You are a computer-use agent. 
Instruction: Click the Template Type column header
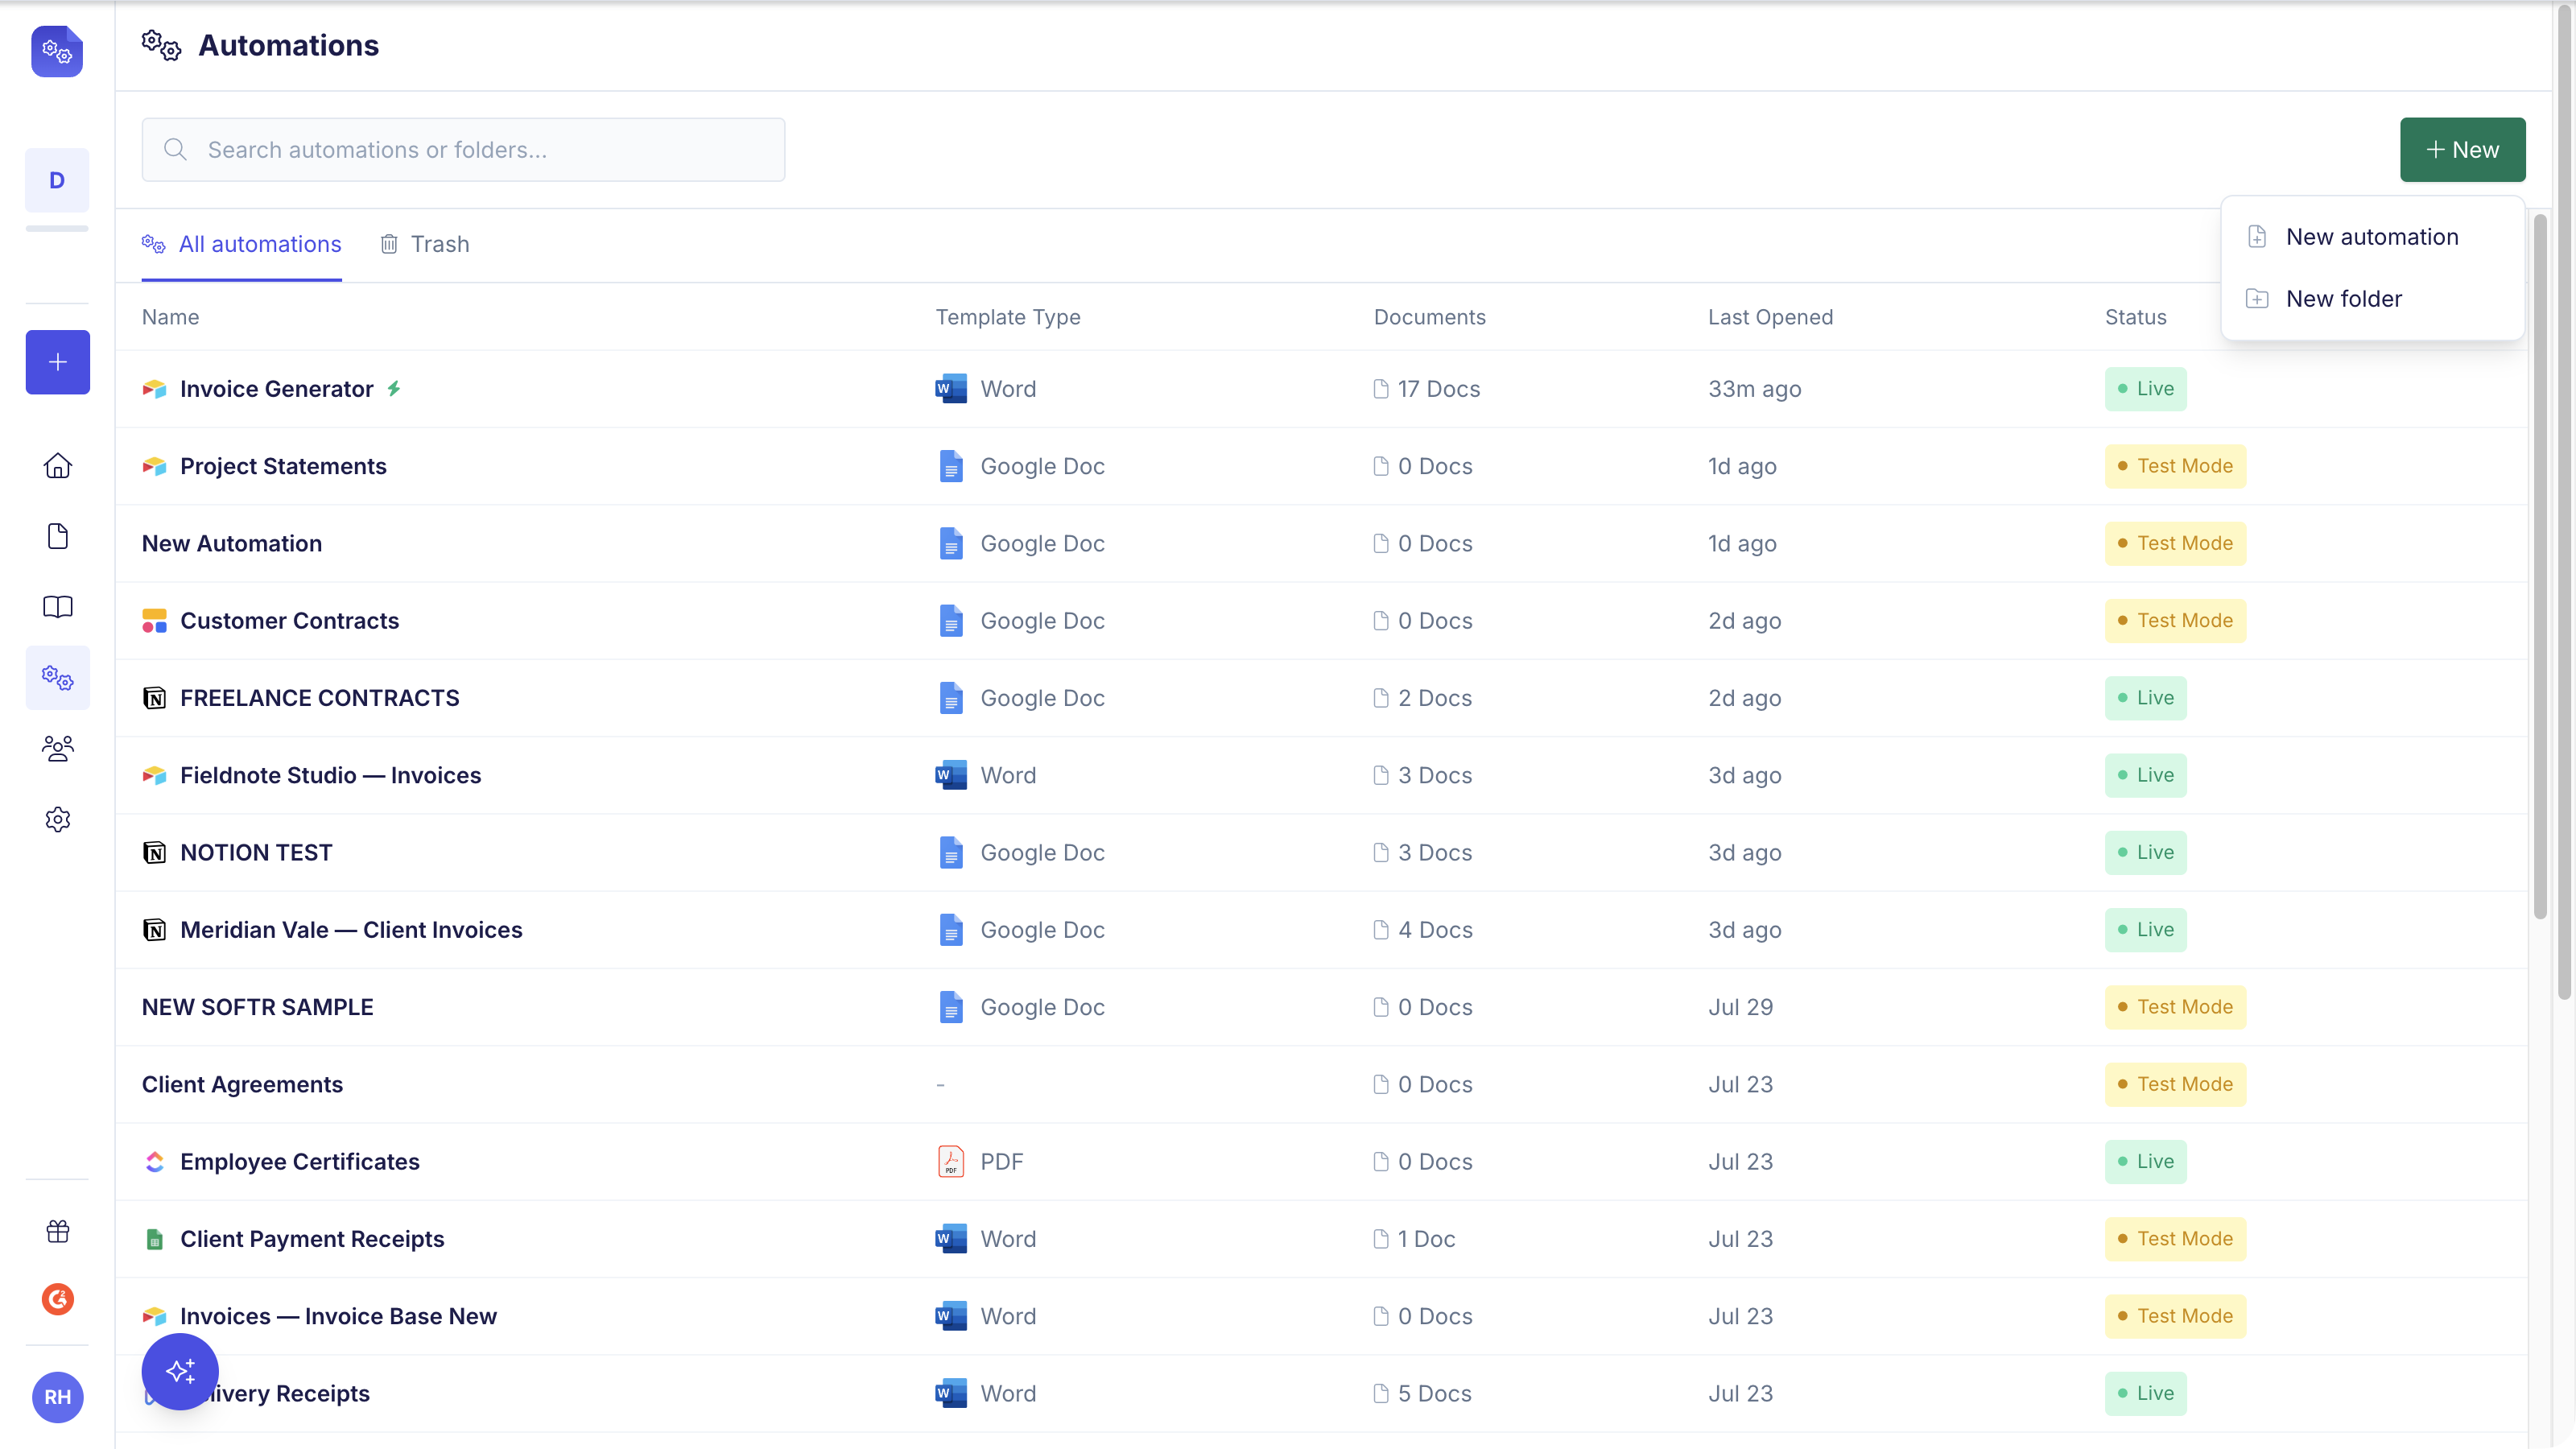1007,317
